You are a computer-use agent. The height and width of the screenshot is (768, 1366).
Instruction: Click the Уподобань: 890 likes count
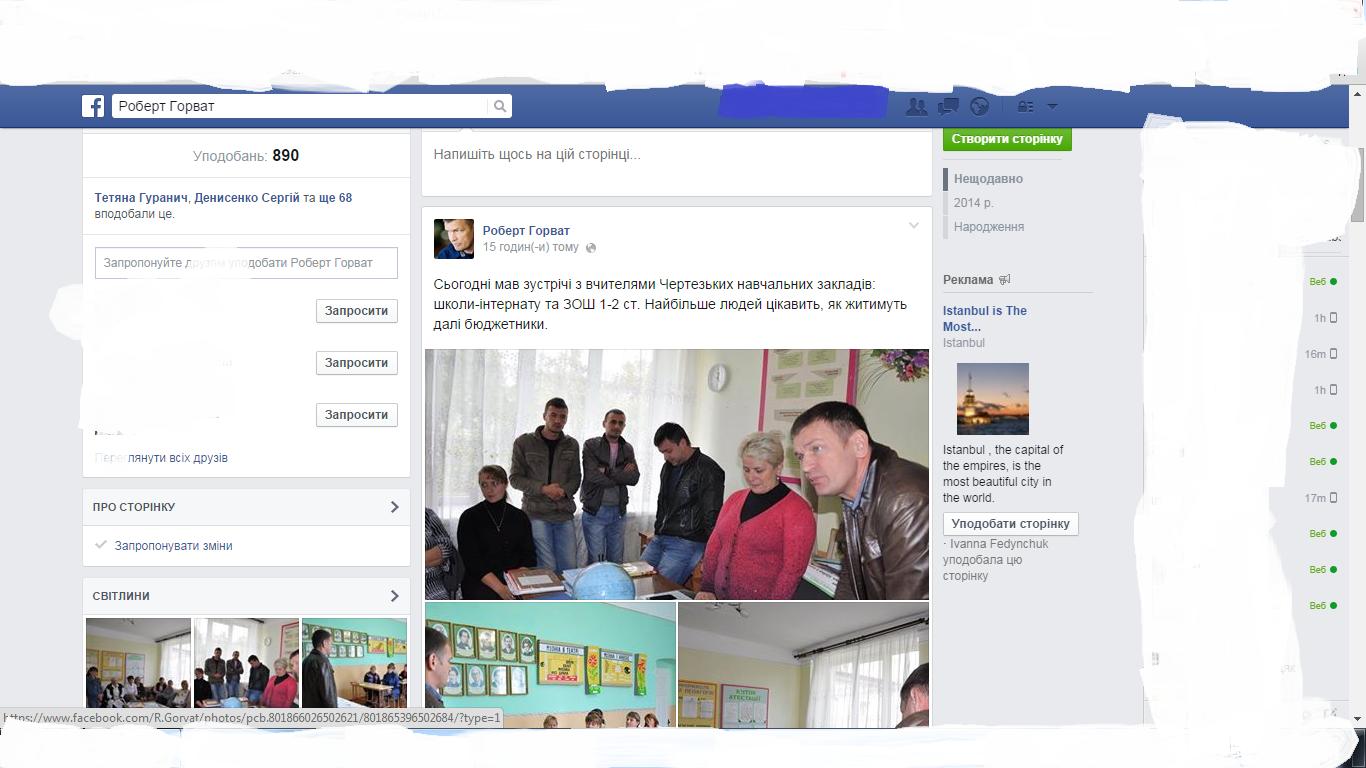246,156
